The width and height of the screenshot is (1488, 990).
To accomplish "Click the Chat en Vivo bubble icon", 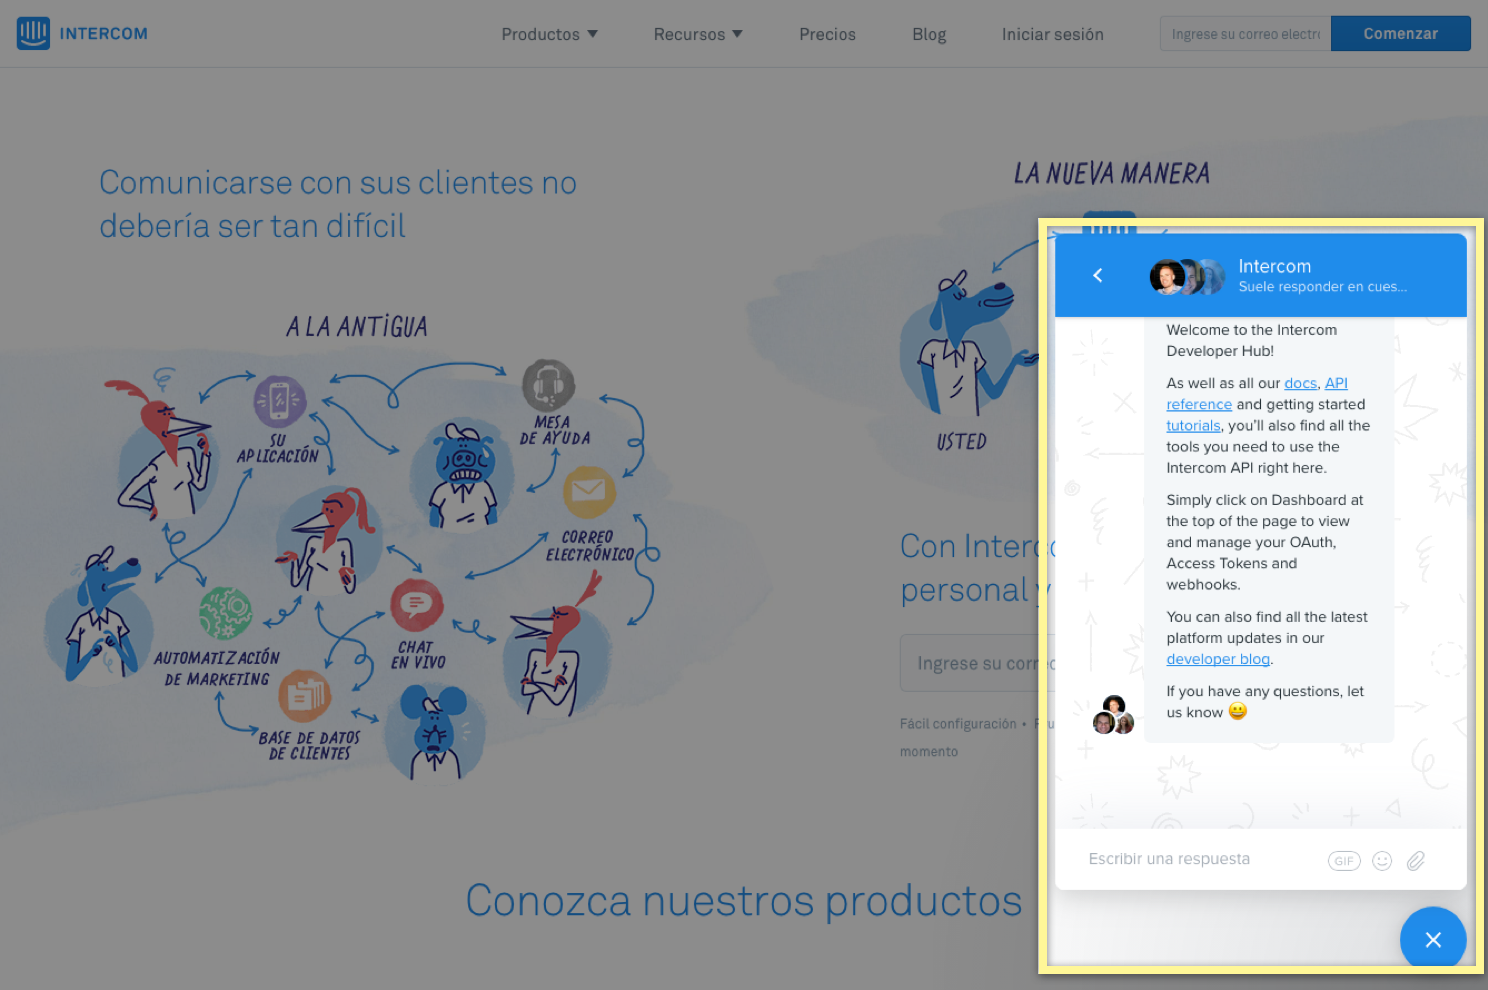I will pos(416,605).
